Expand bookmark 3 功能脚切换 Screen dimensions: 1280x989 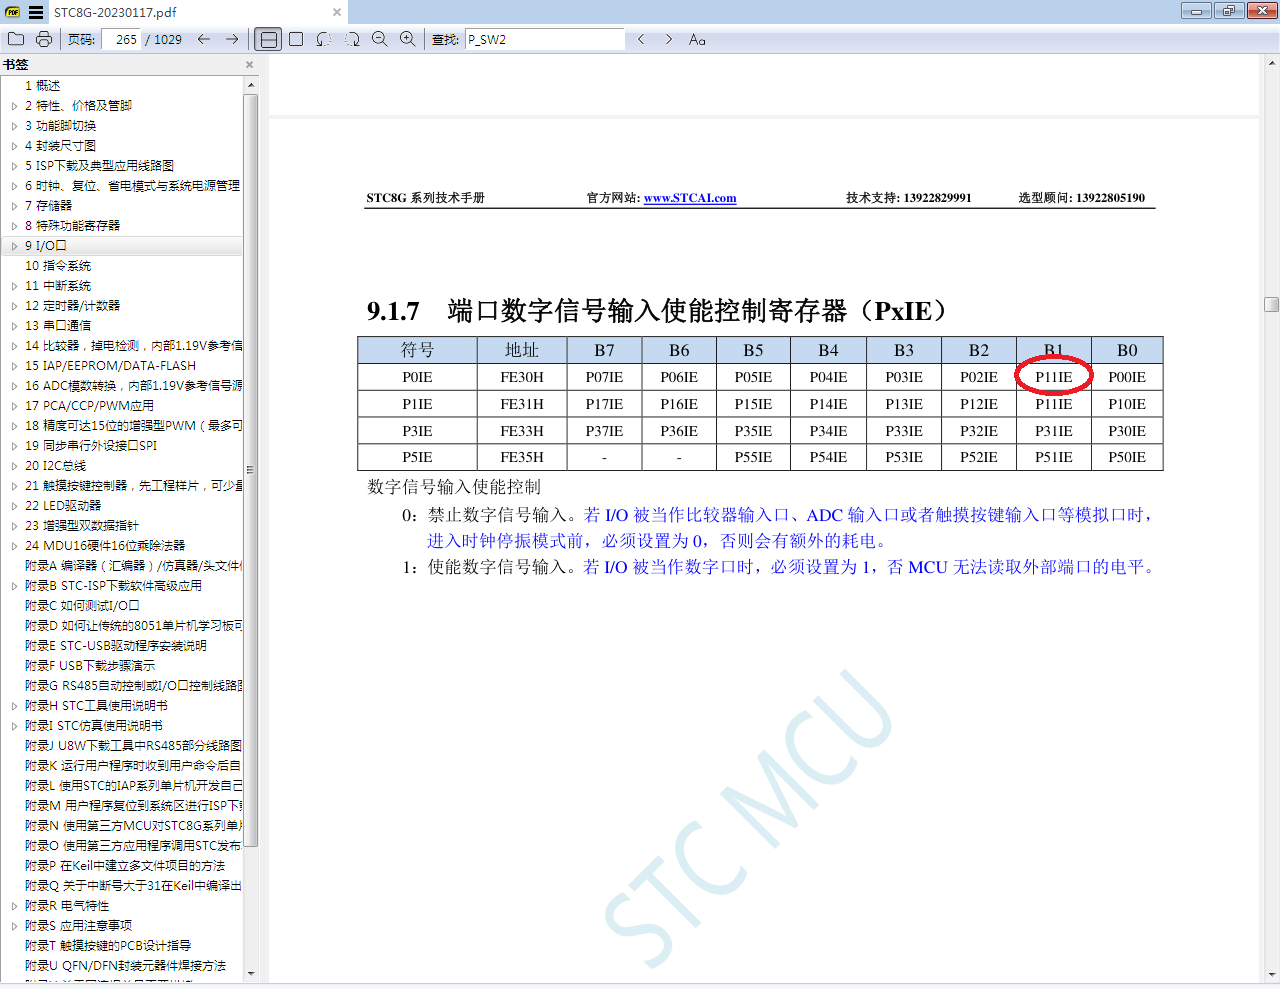click(14, 126)
